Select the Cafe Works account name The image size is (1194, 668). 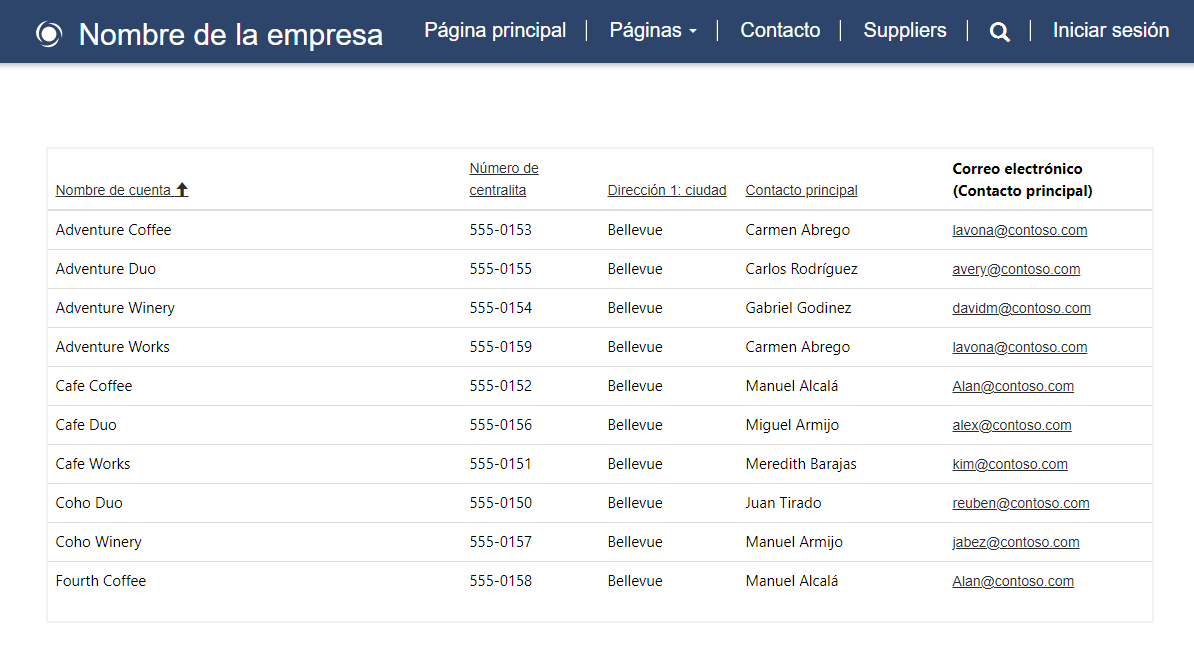coord(93,464)
